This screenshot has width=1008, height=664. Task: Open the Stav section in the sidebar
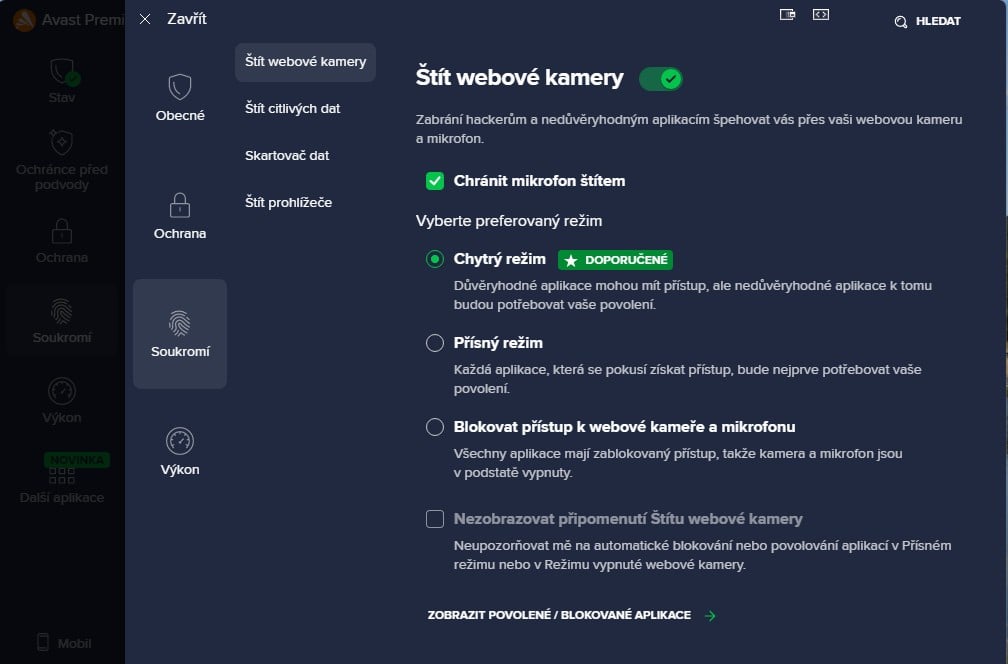[61, 77]
